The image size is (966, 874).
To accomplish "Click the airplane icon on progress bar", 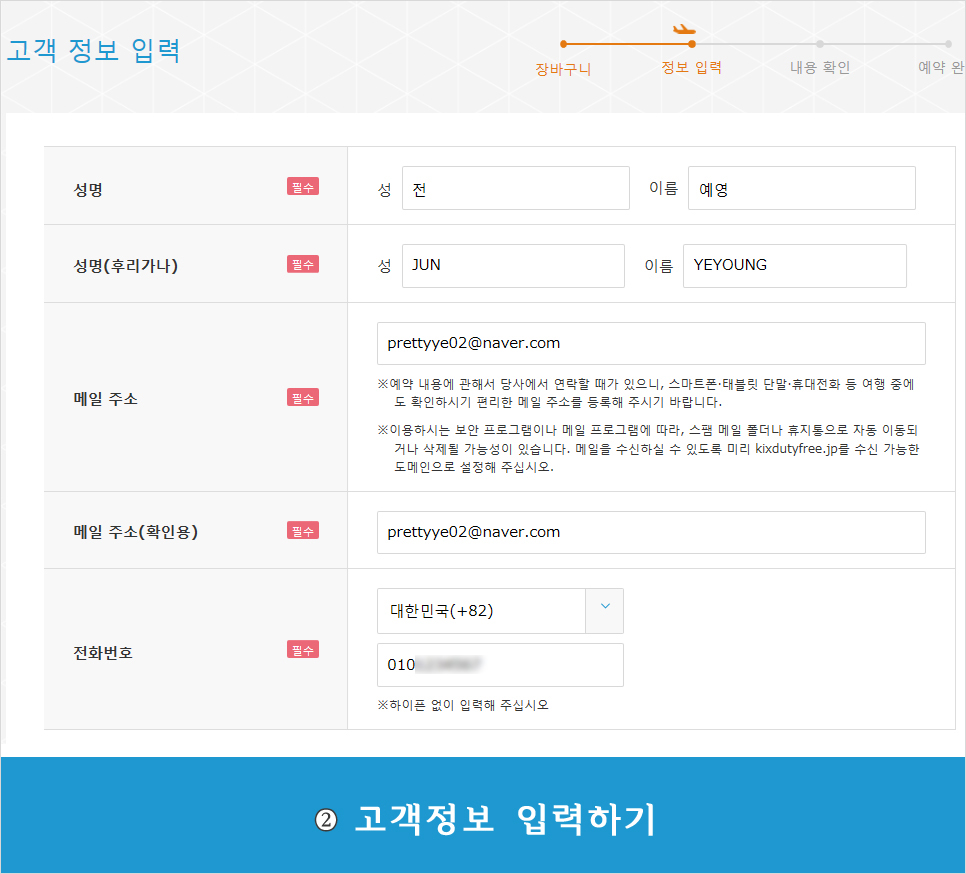I will [x=685, y=29].
